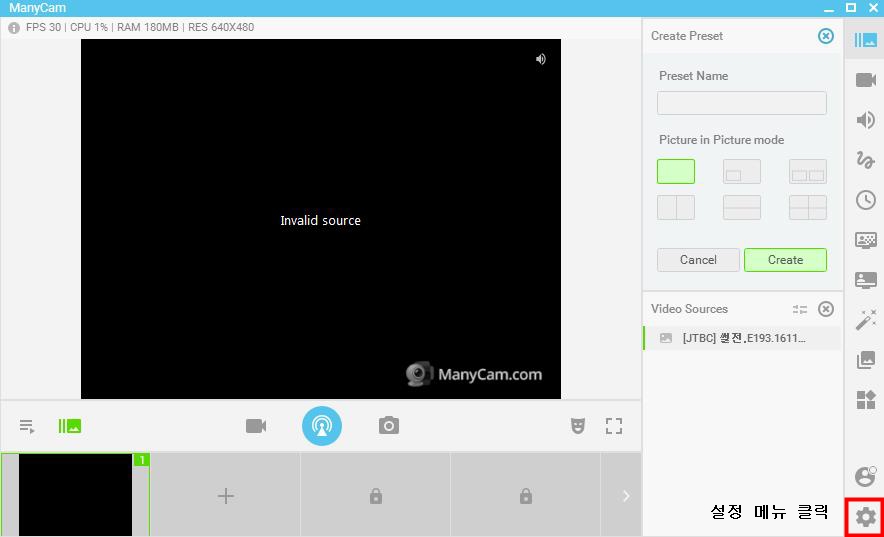Enter fullscreen preview mode
The image size is (884, 537).
[614, 426]
